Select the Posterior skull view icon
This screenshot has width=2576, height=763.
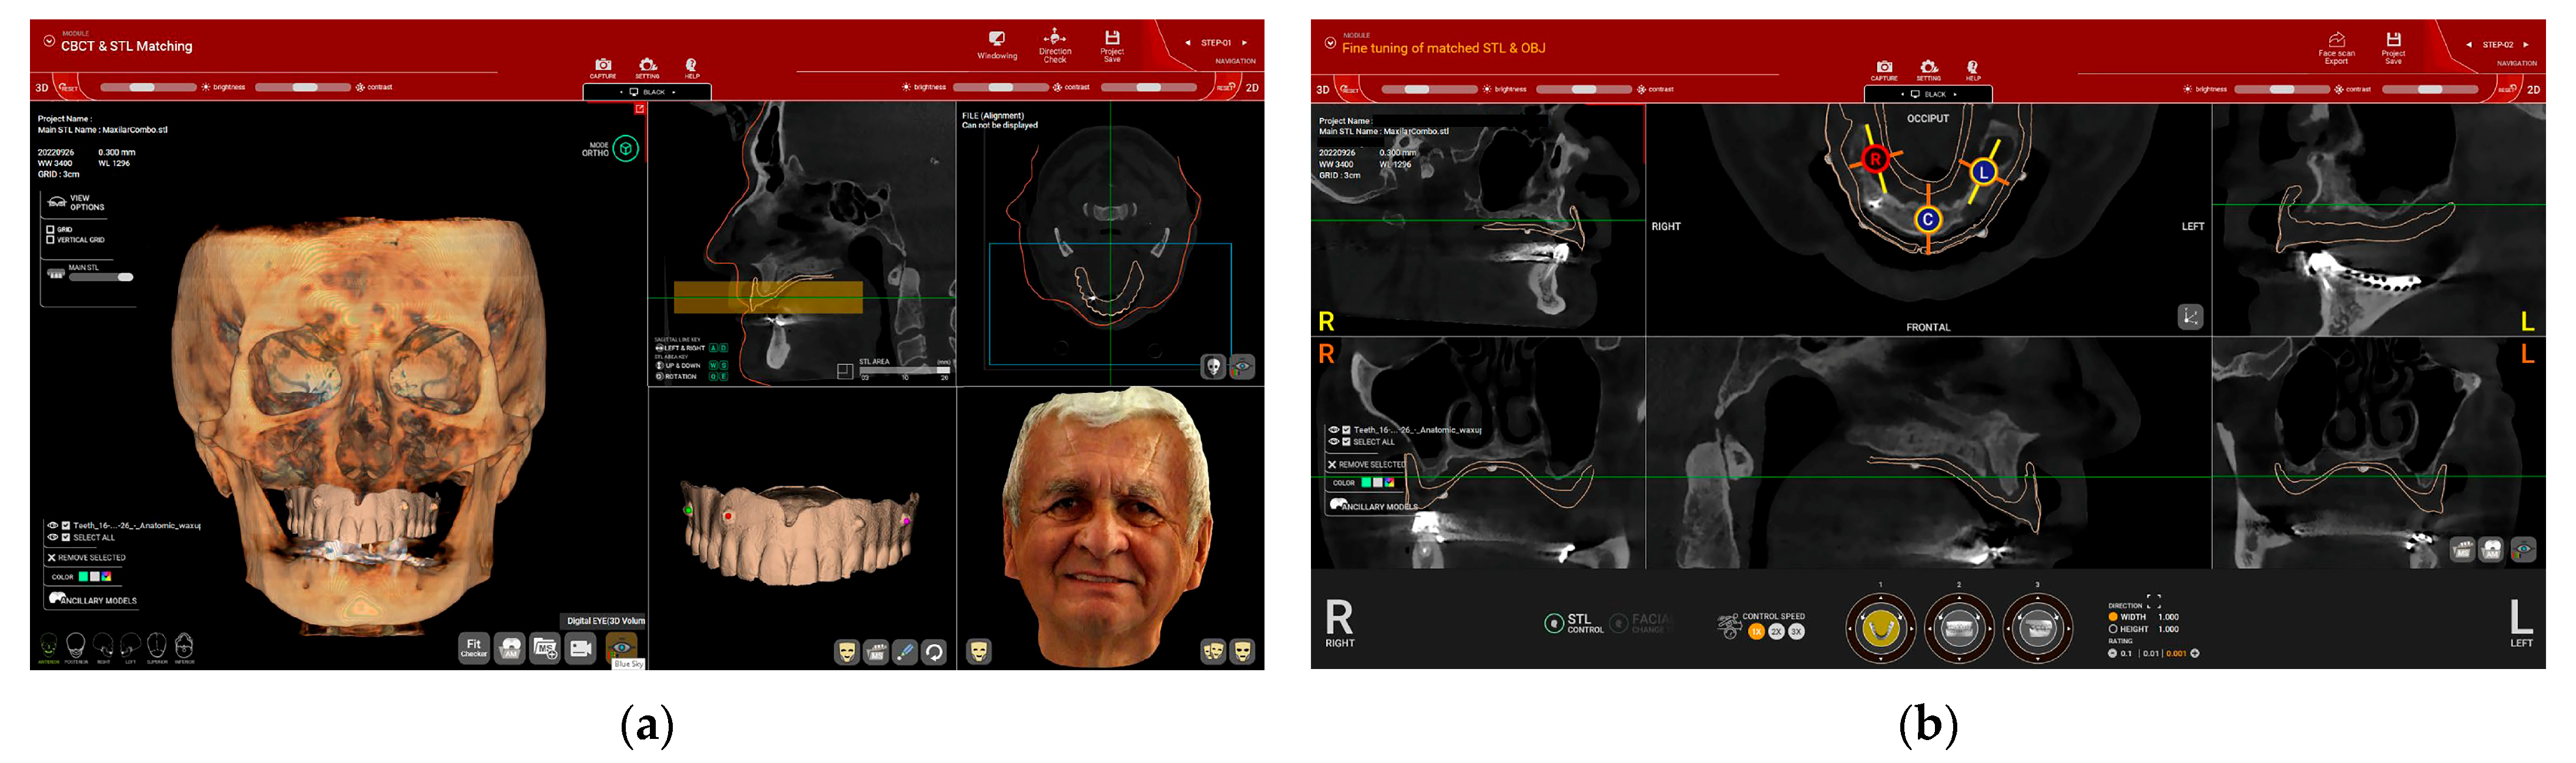pos(76,646)
